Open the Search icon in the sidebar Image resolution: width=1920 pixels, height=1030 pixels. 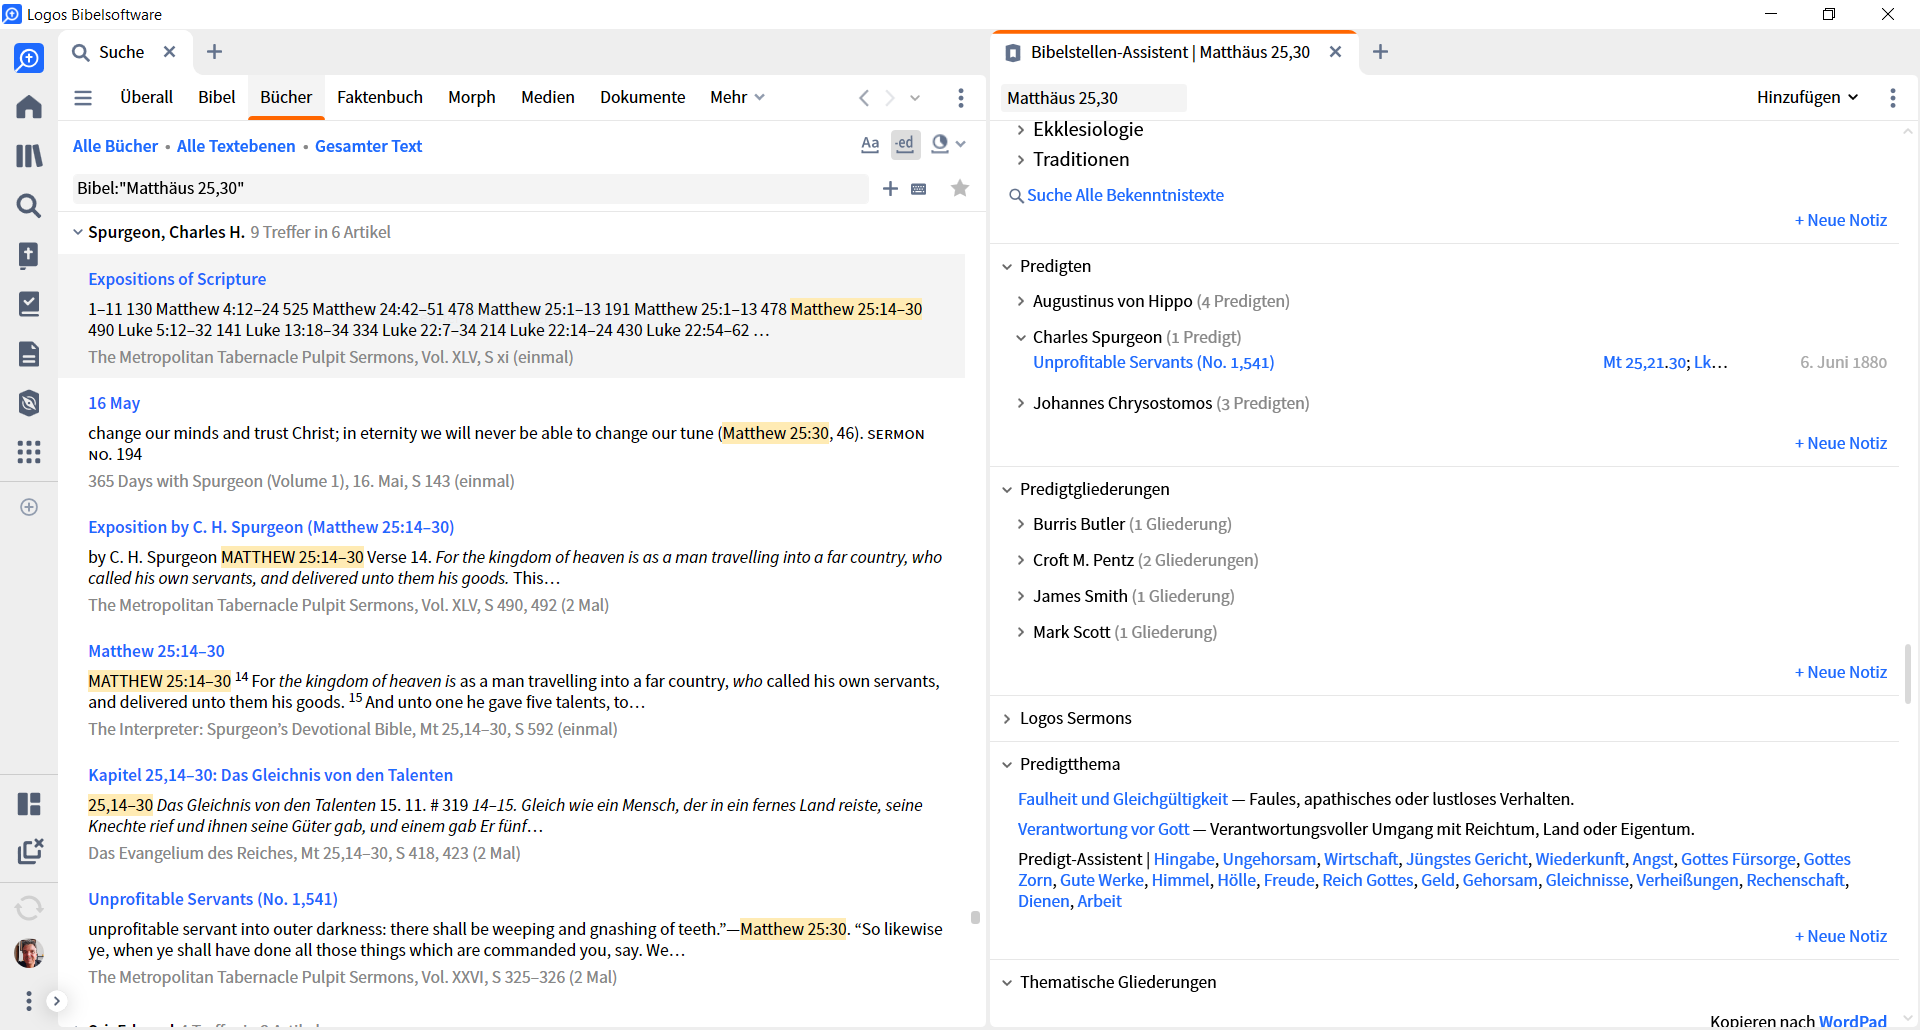coord(29,206)
